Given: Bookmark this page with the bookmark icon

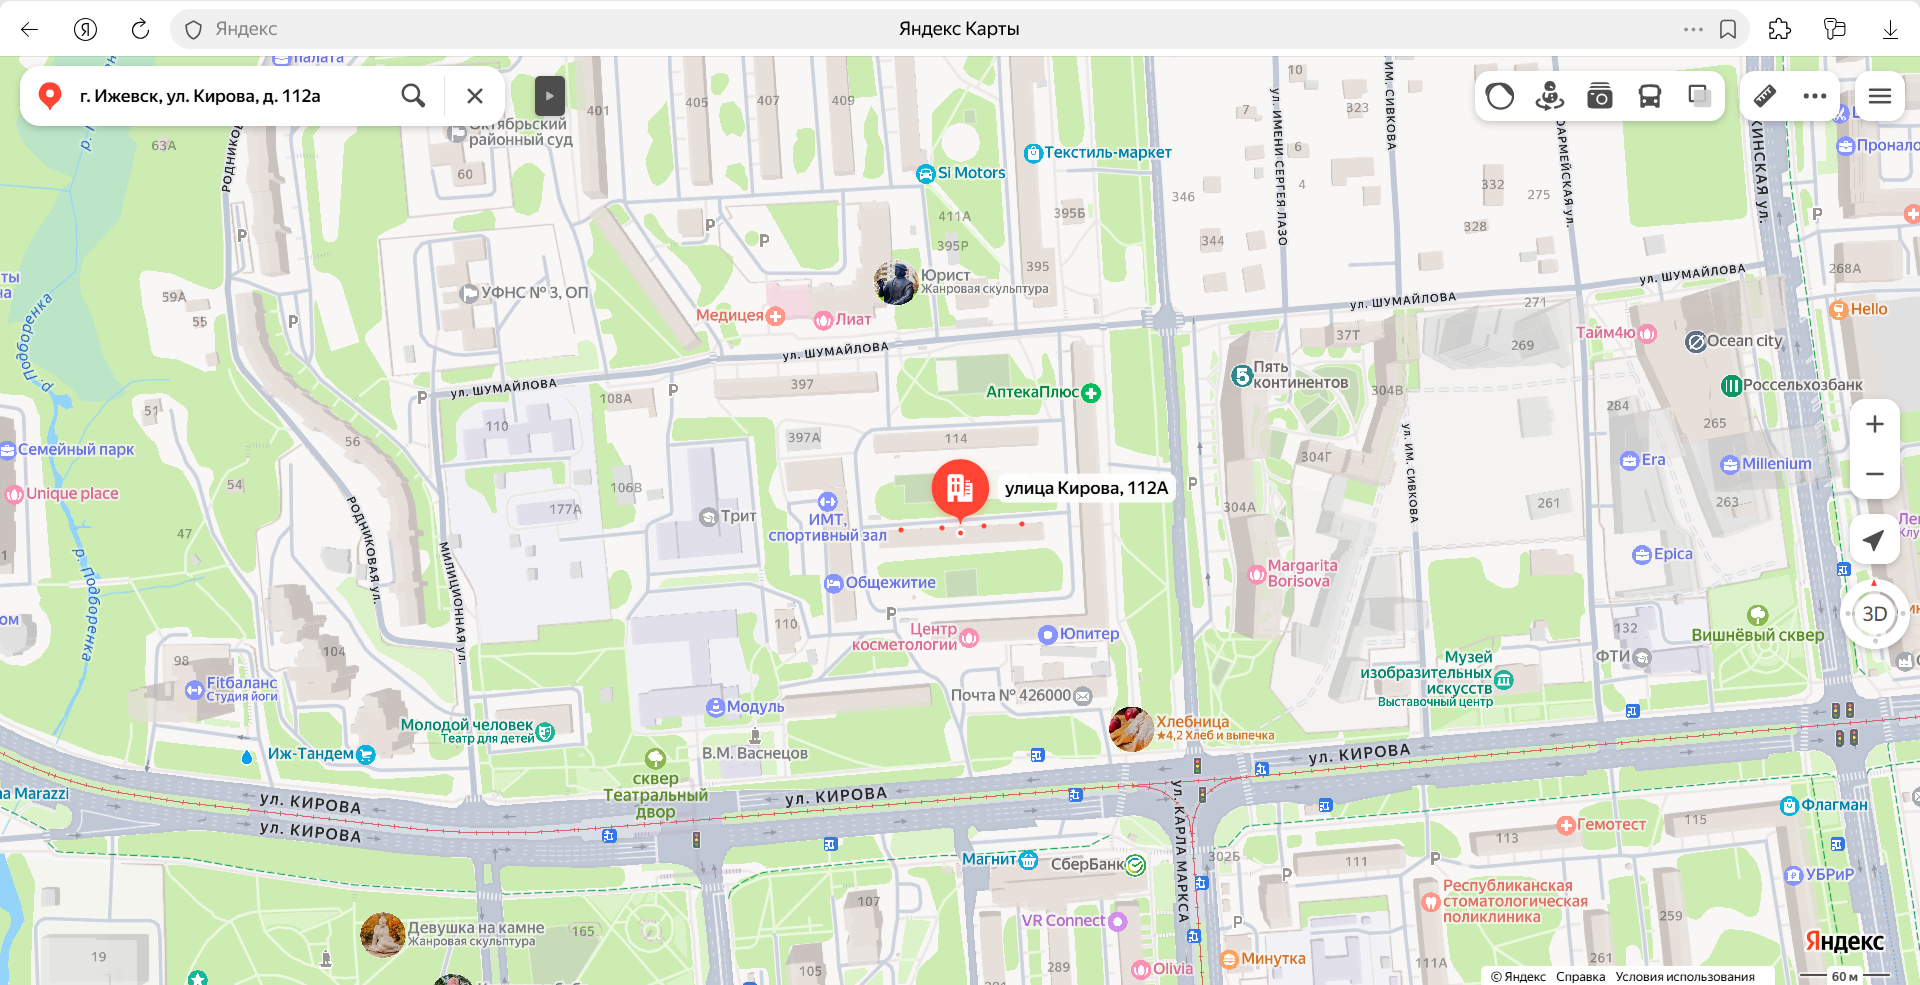Looking at the screenshot, I should coord(1728,29).
